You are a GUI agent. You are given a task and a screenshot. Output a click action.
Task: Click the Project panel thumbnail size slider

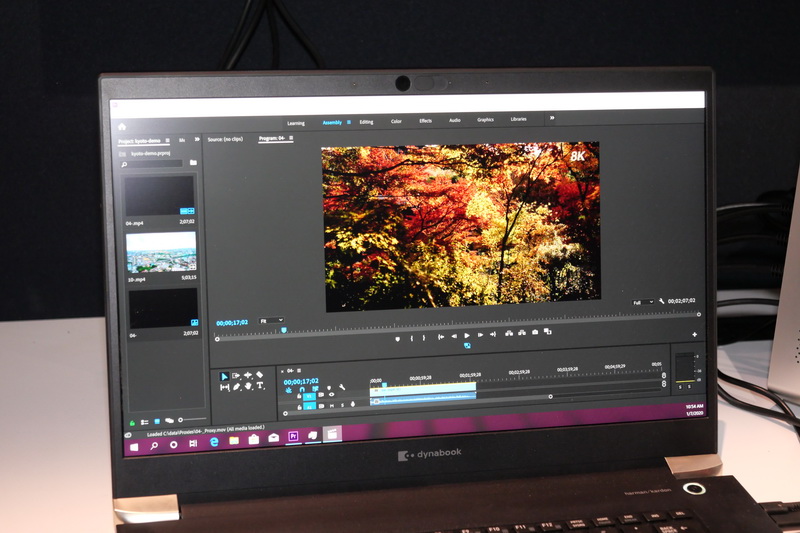coord(192,420)
